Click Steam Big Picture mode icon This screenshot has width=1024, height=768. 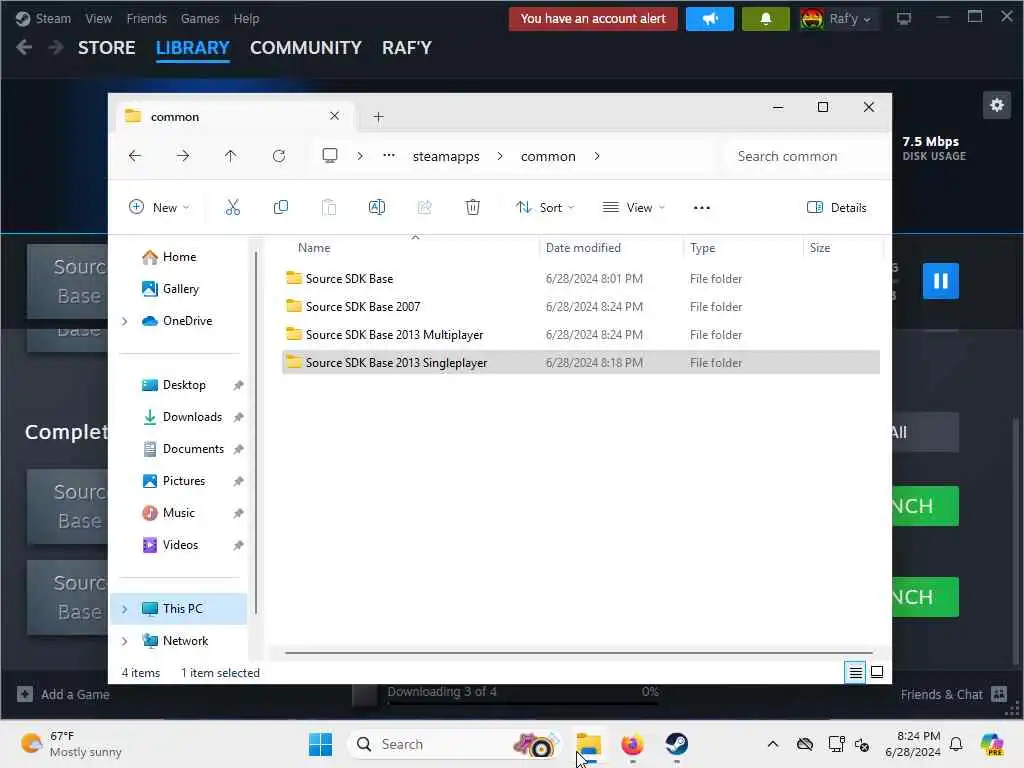(904, 19)
